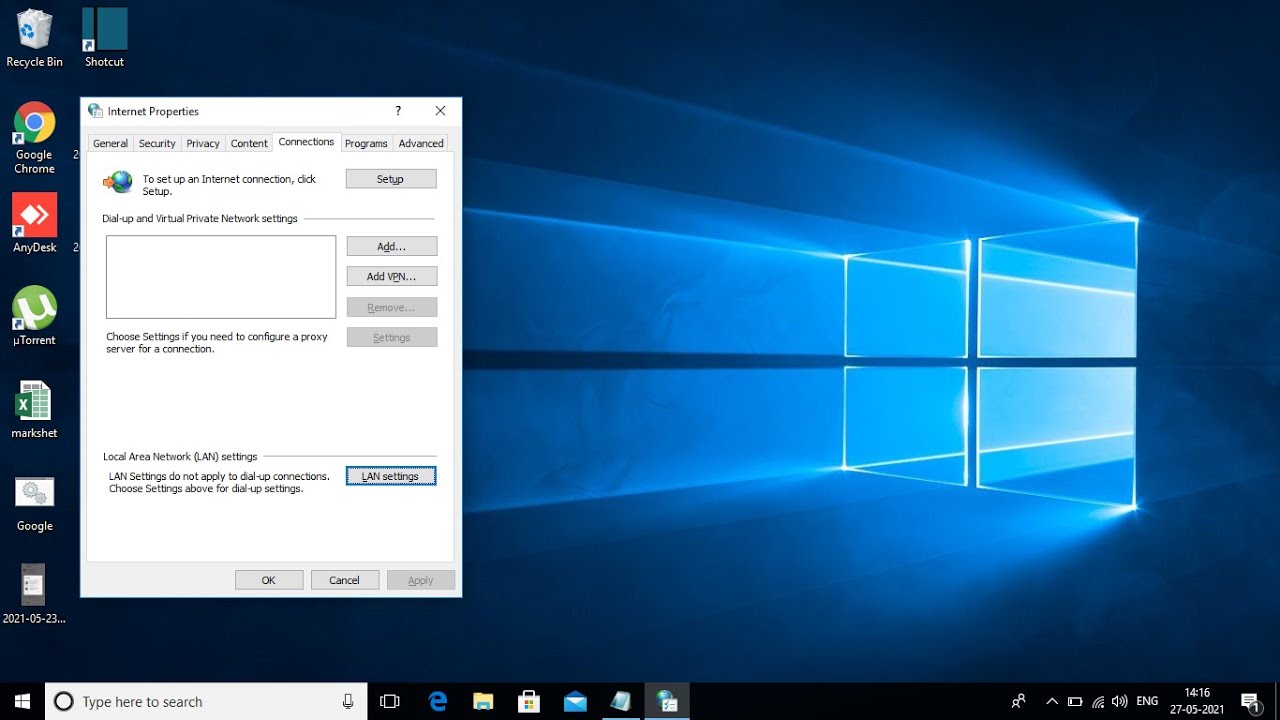Viewport: 1280px width, 720px height.
Task: Click the Add... button
Action: click(x=392, y=246)
